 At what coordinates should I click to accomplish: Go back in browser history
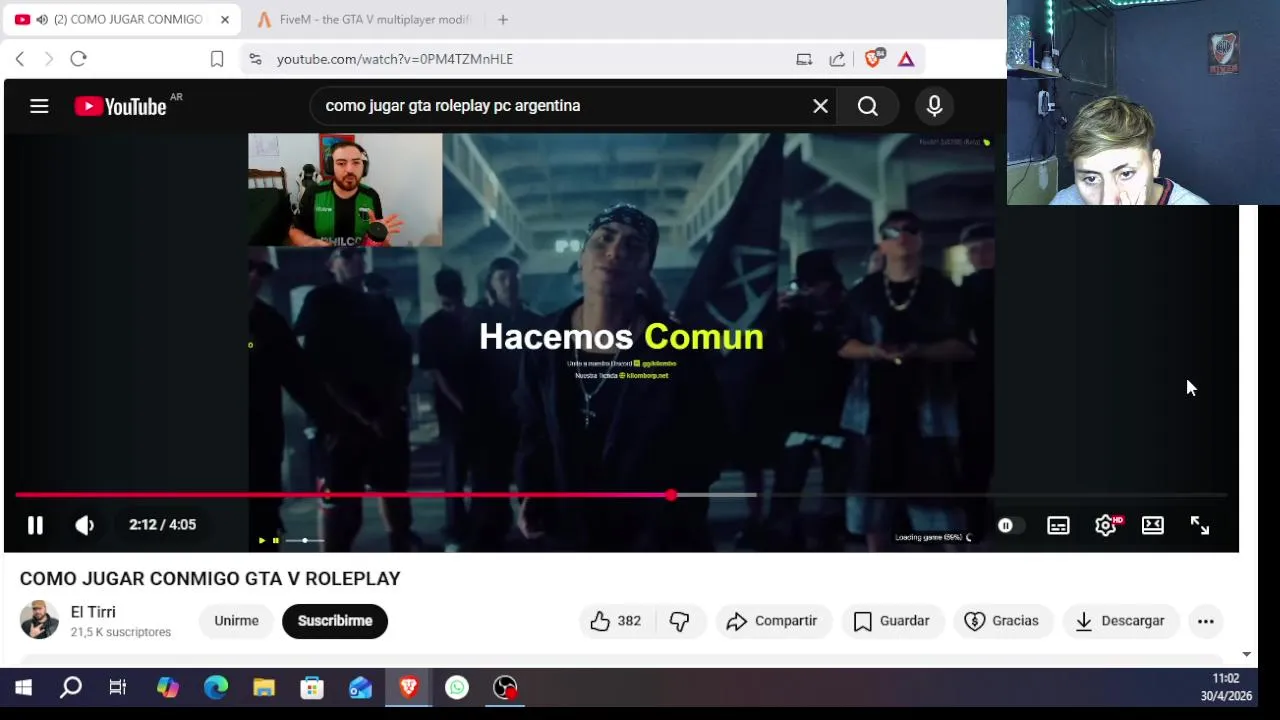click(x=19, y=59)
